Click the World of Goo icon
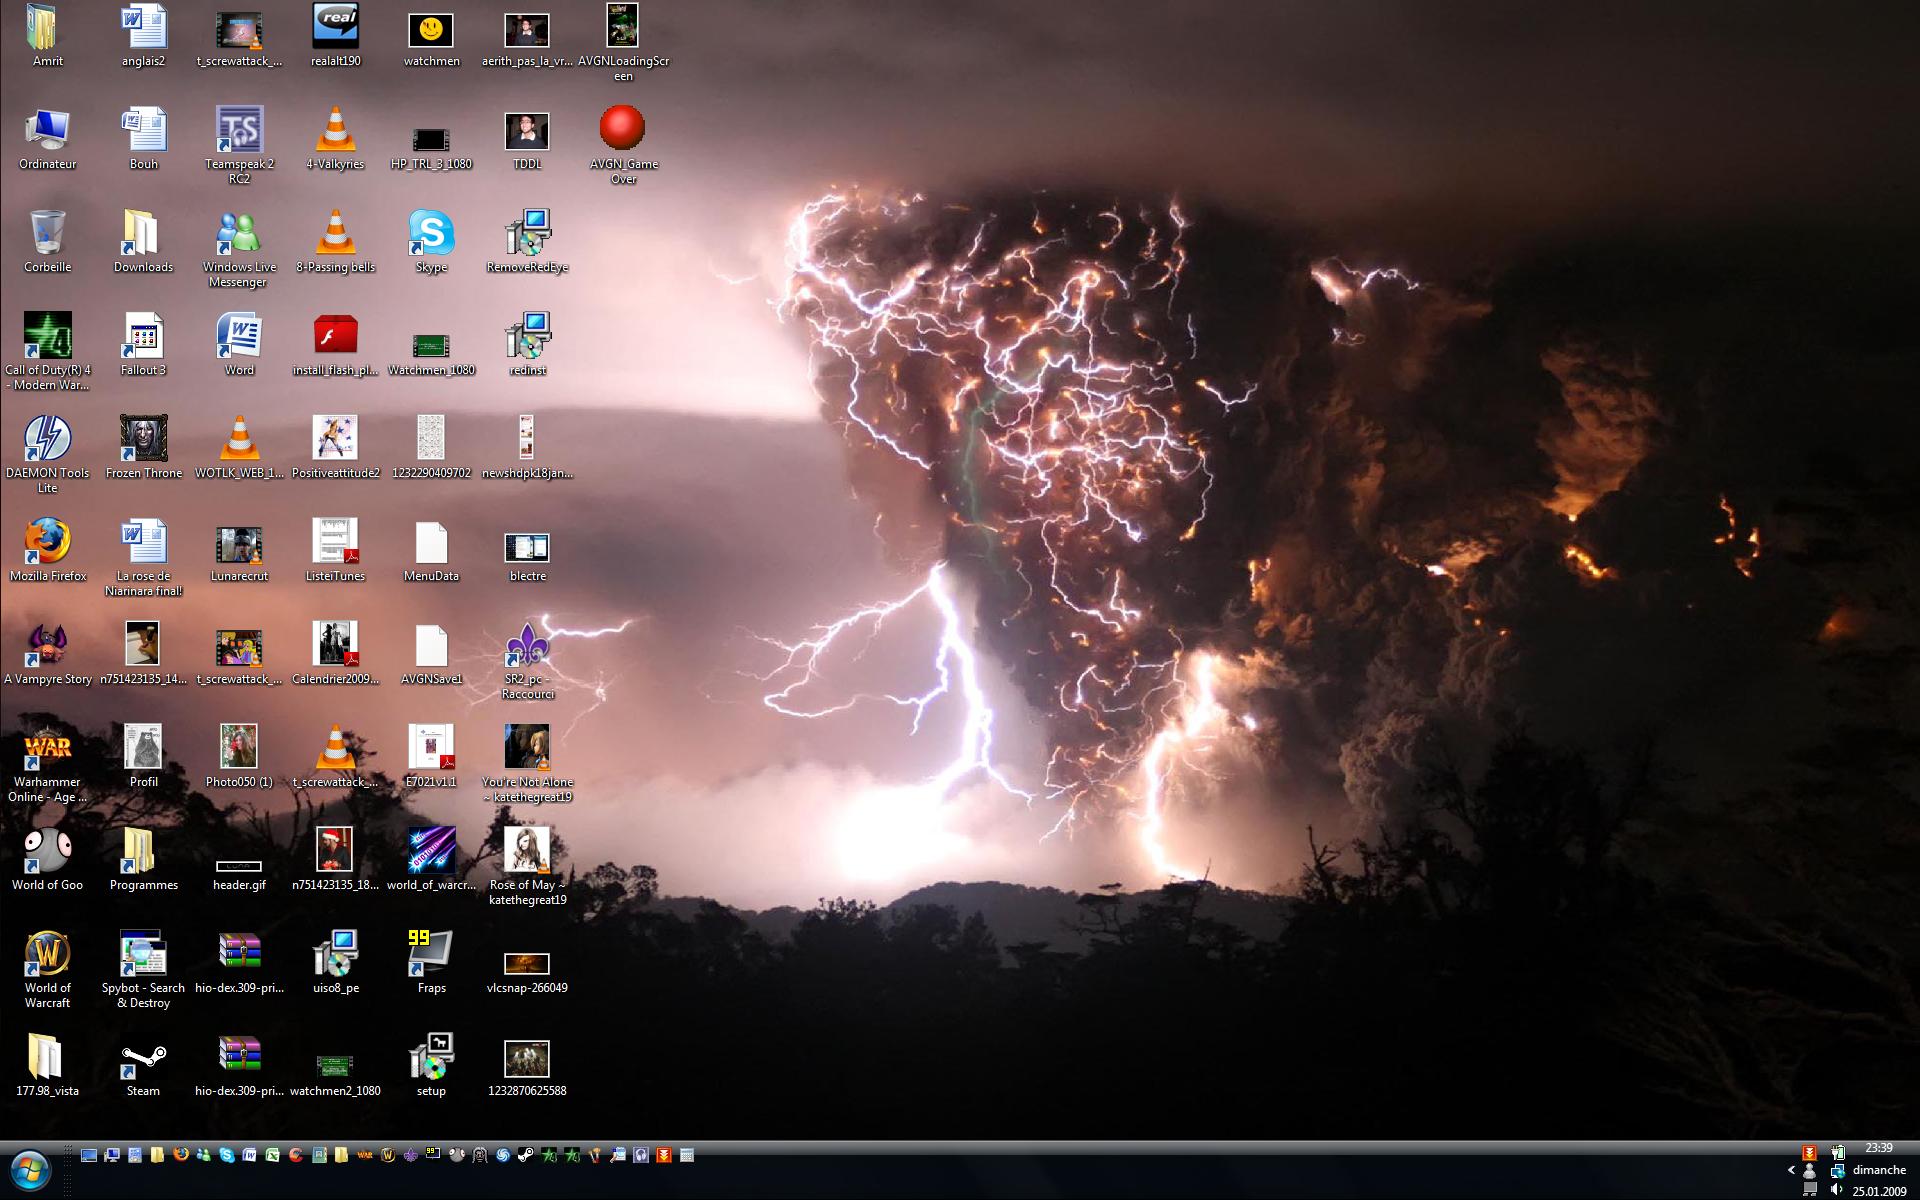The width and height of the screenshot is (1920, 1200). click(47, 852)
